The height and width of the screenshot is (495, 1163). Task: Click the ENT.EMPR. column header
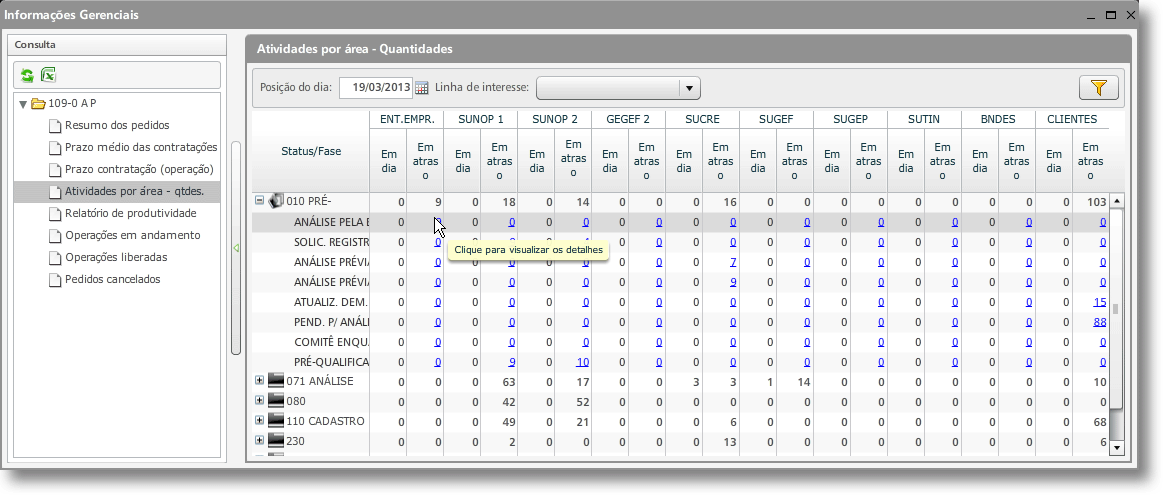coord(406,119)
